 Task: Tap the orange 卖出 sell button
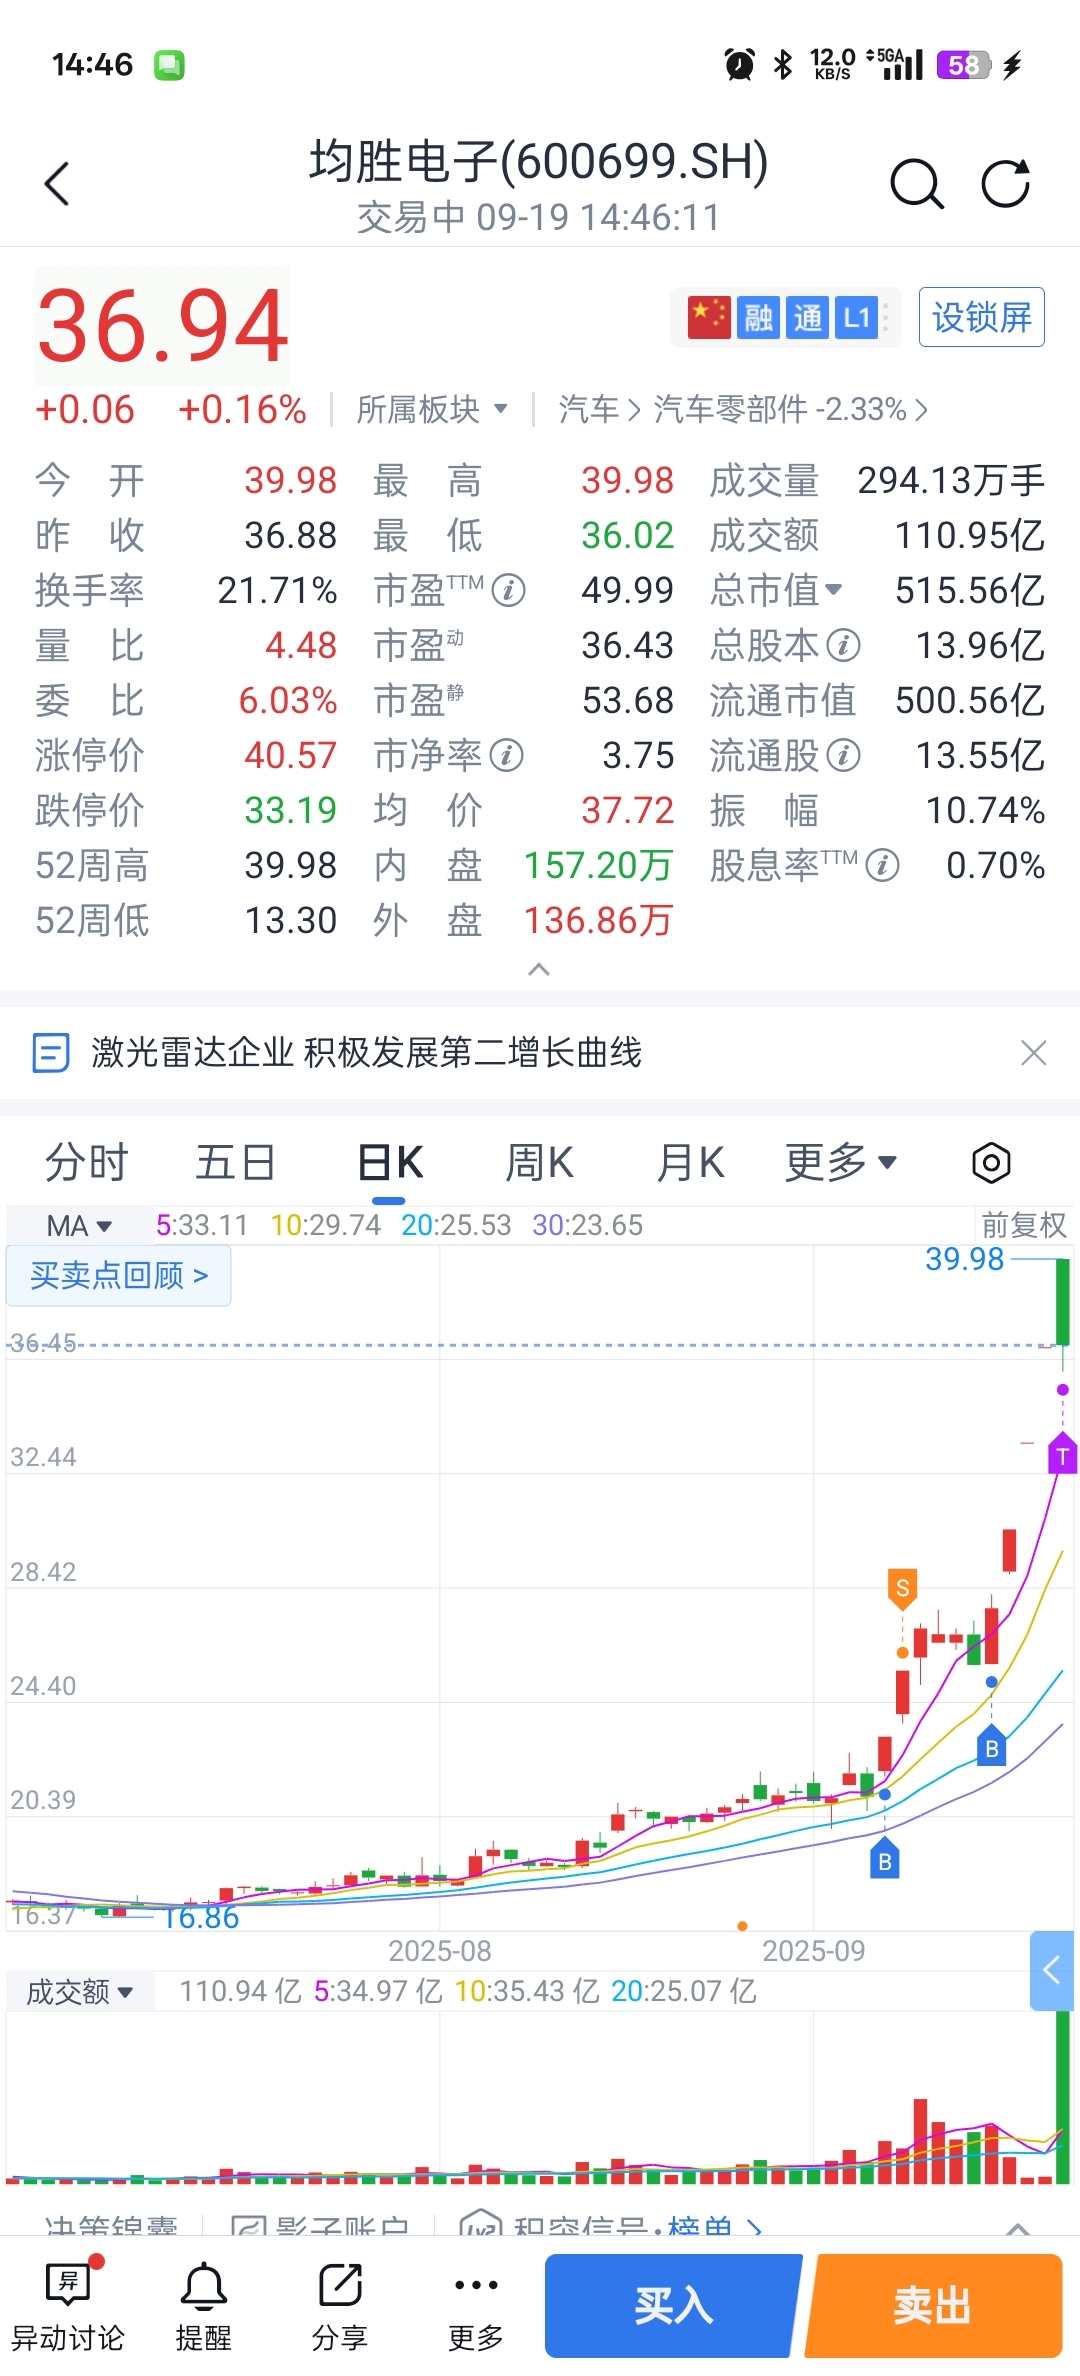pos(933,2306)
